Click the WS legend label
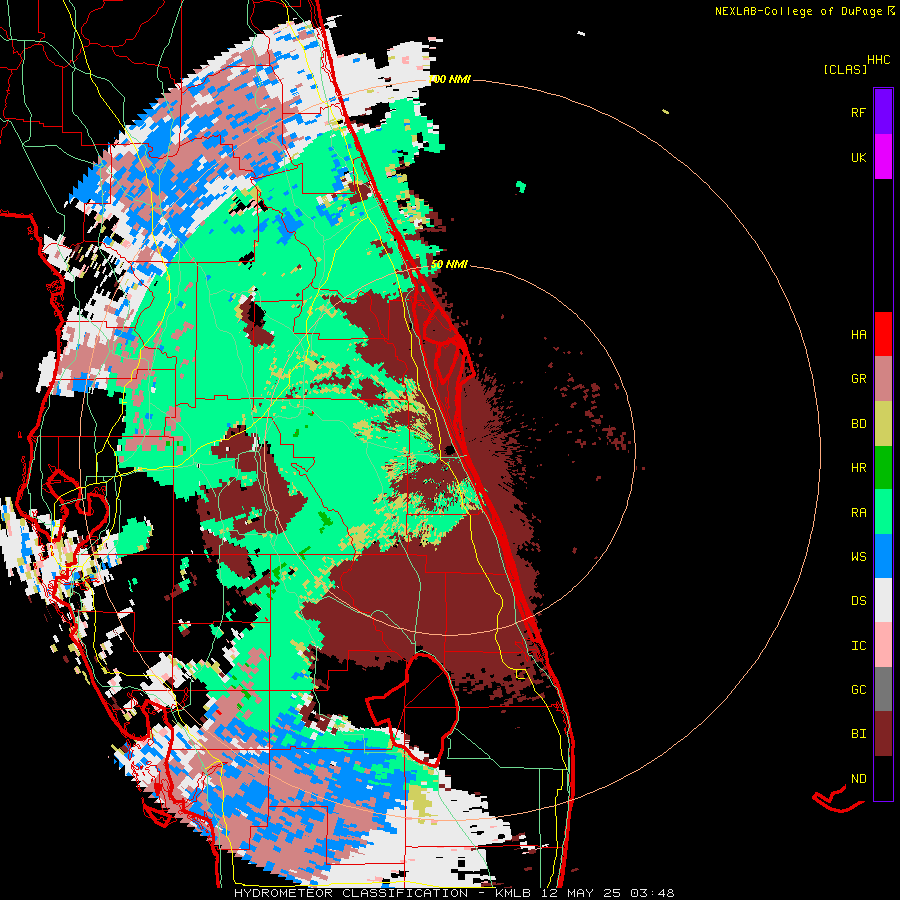The height and width of the screenshot is (900, 900). click(858, 557)
